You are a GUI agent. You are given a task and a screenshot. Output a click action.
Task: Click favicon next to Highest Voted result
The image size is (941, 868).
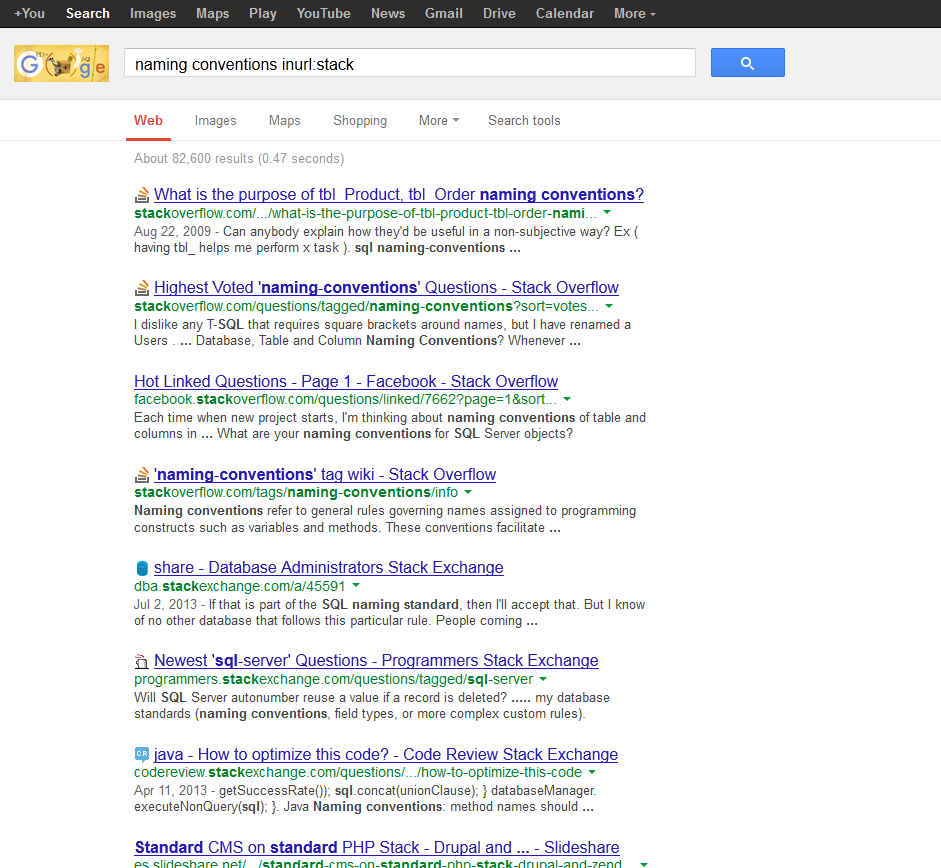tap(142, 288)
